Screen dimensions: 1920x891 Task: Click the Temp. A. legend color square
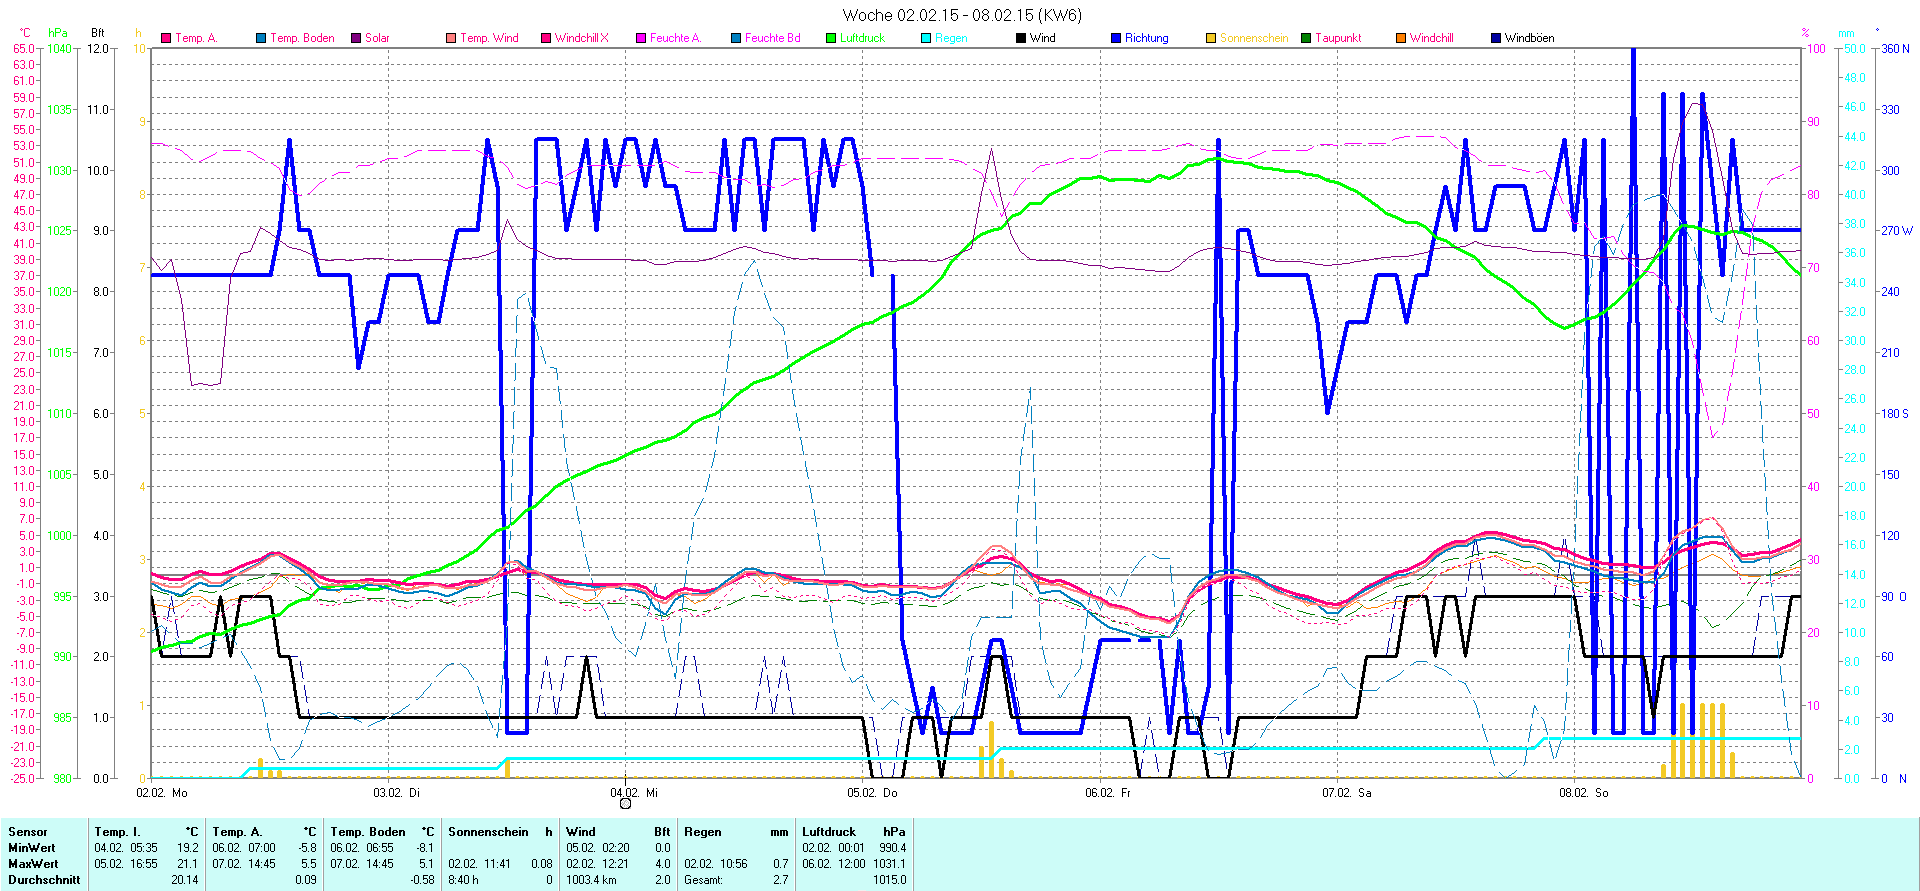[166, 38]
